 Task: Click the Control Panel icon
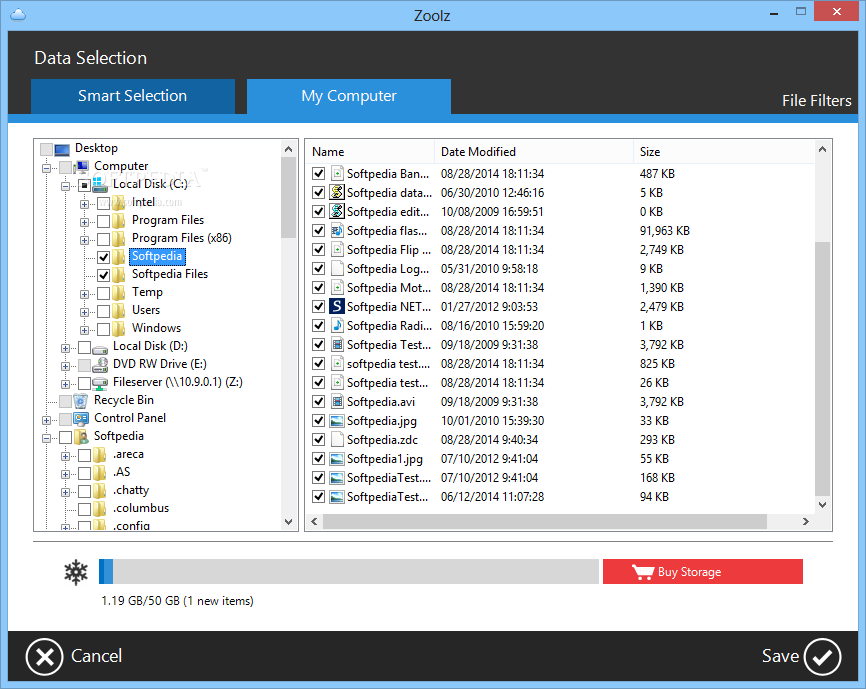(81, 418)
